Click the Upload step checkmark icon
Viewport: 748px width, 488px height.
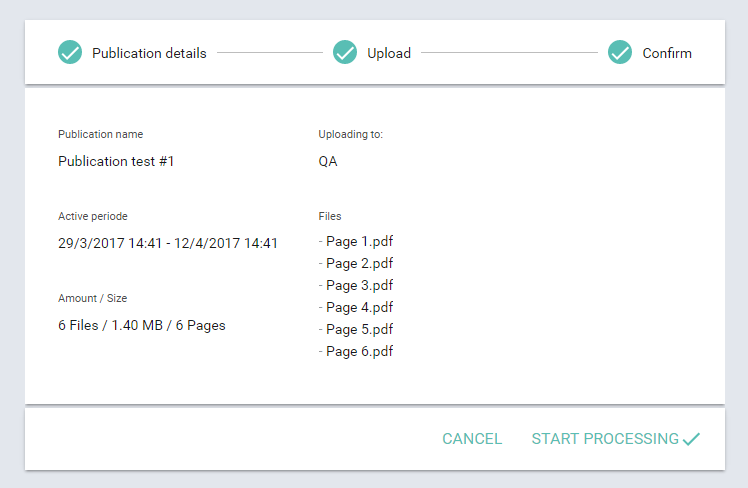coord(345,53)
